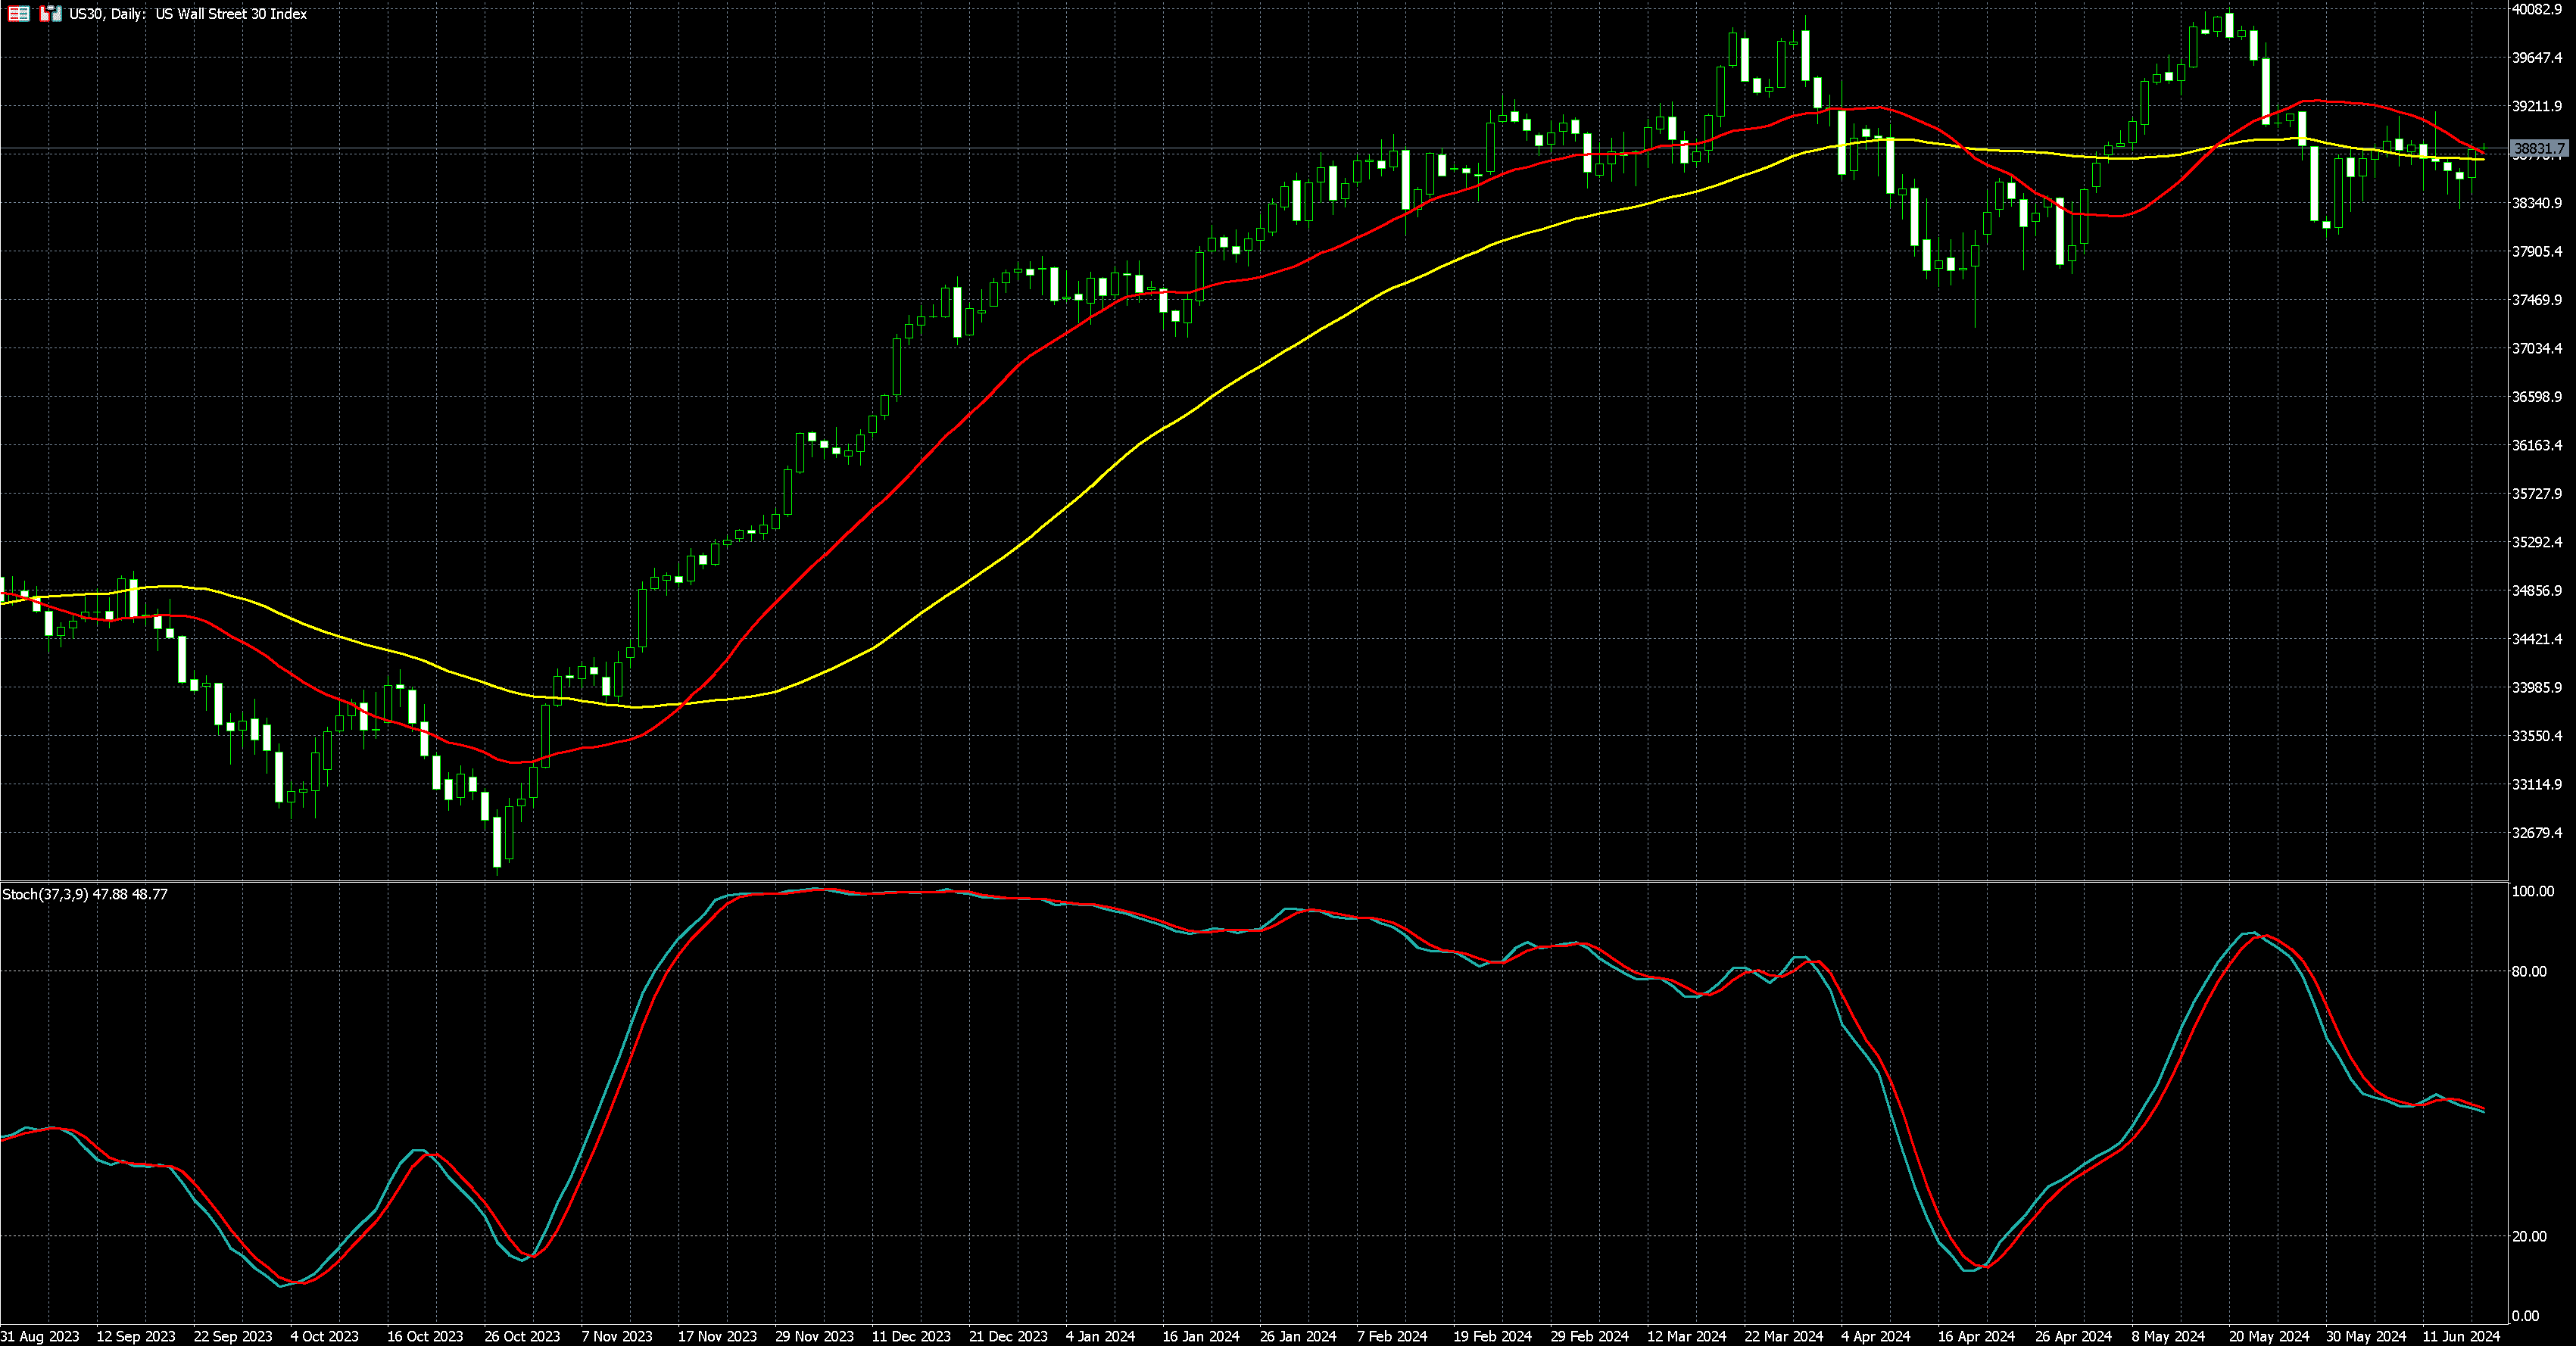Click the 36163.4 price axis label
Screen dimensions: 2576x1346
(x=2537, y=445)
